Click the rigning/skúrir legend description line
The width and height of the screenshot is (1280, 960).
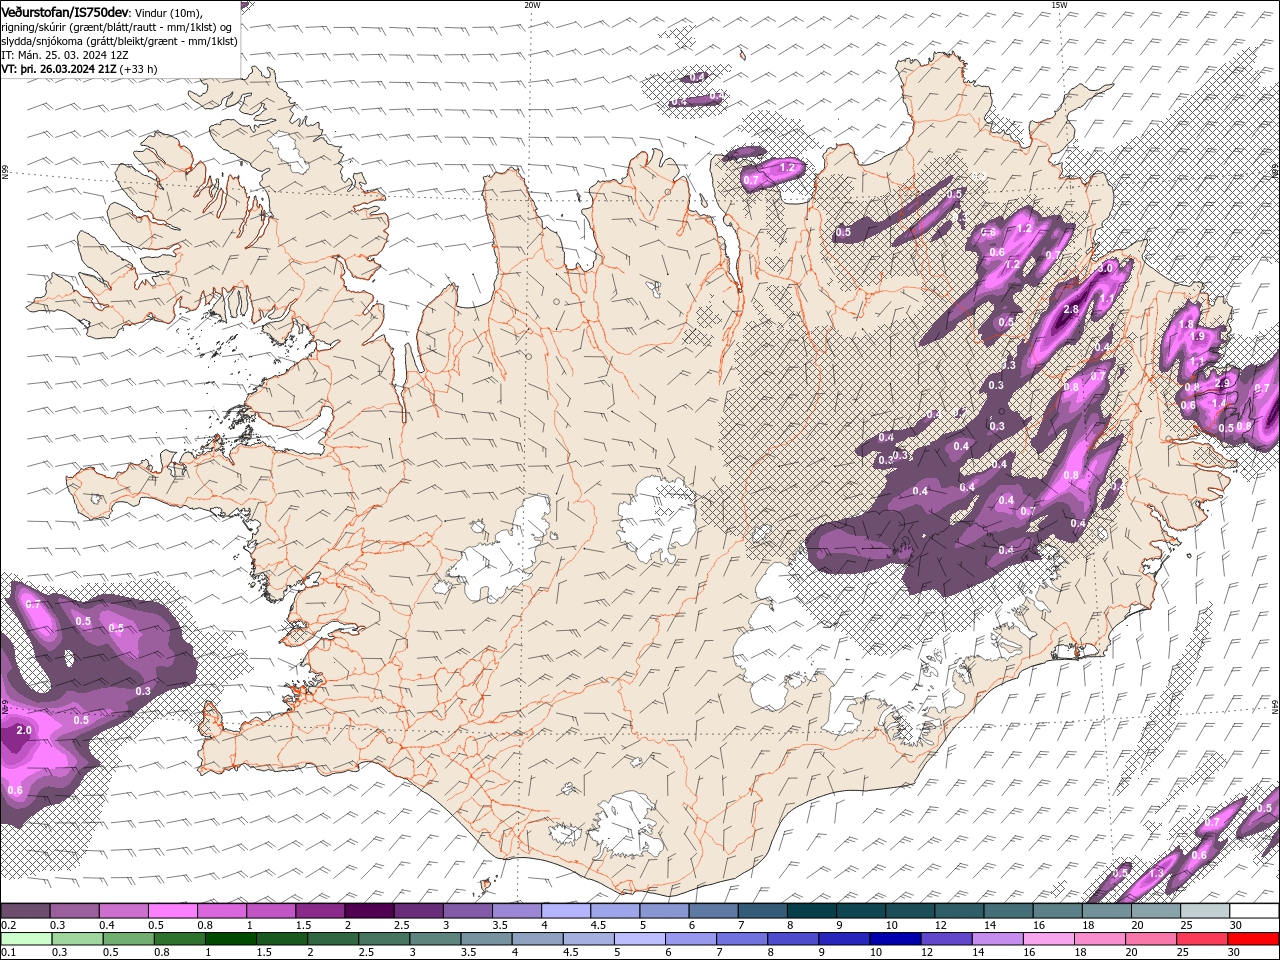[x=118, y=26]
